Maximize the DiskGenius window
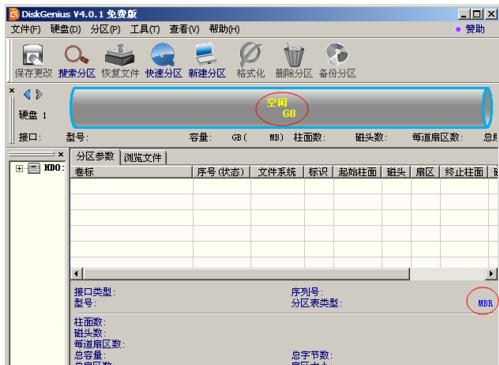 point(477,14)
